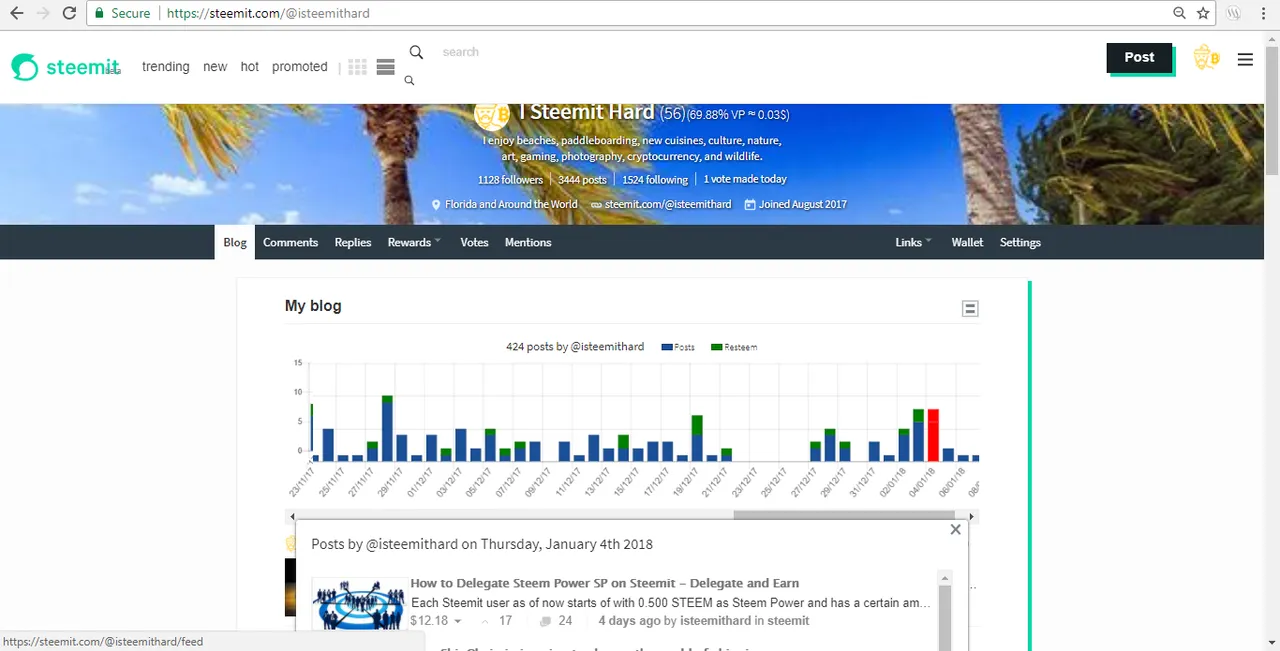Open the Wallet tab
Viewport: 1280px width, 651px height.
967,242
